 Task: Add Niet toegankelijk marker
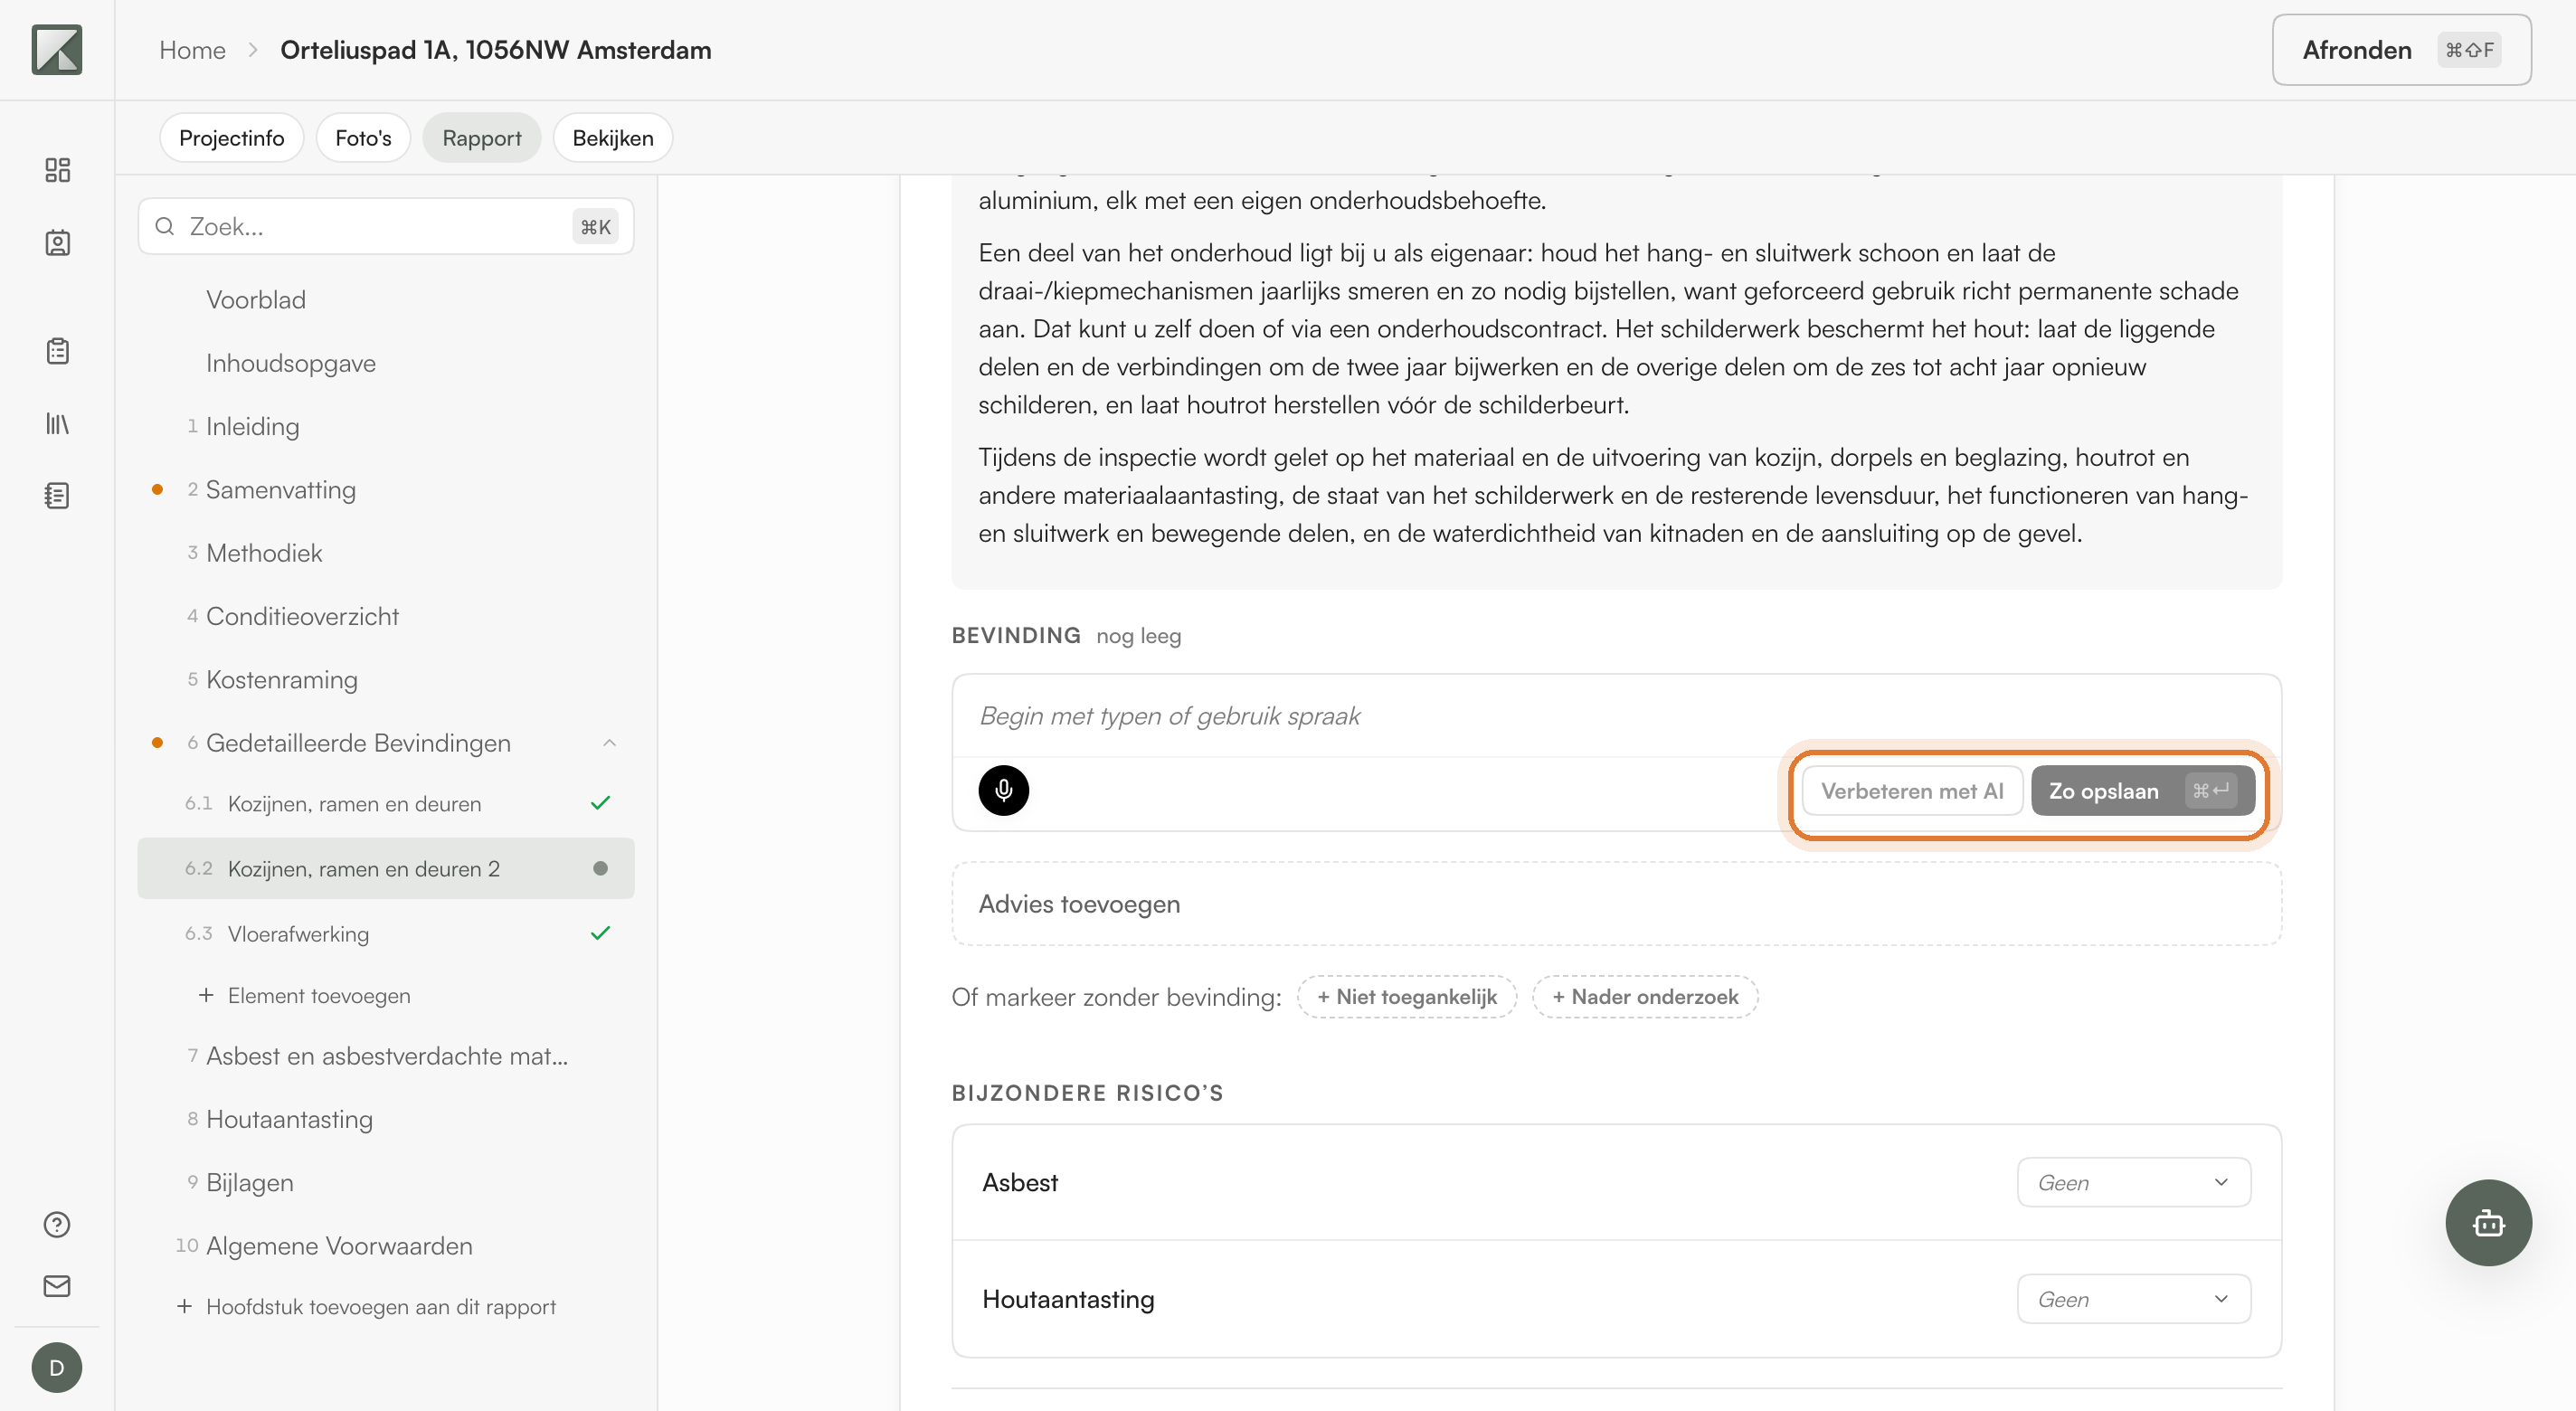[x=1407, y=997]
